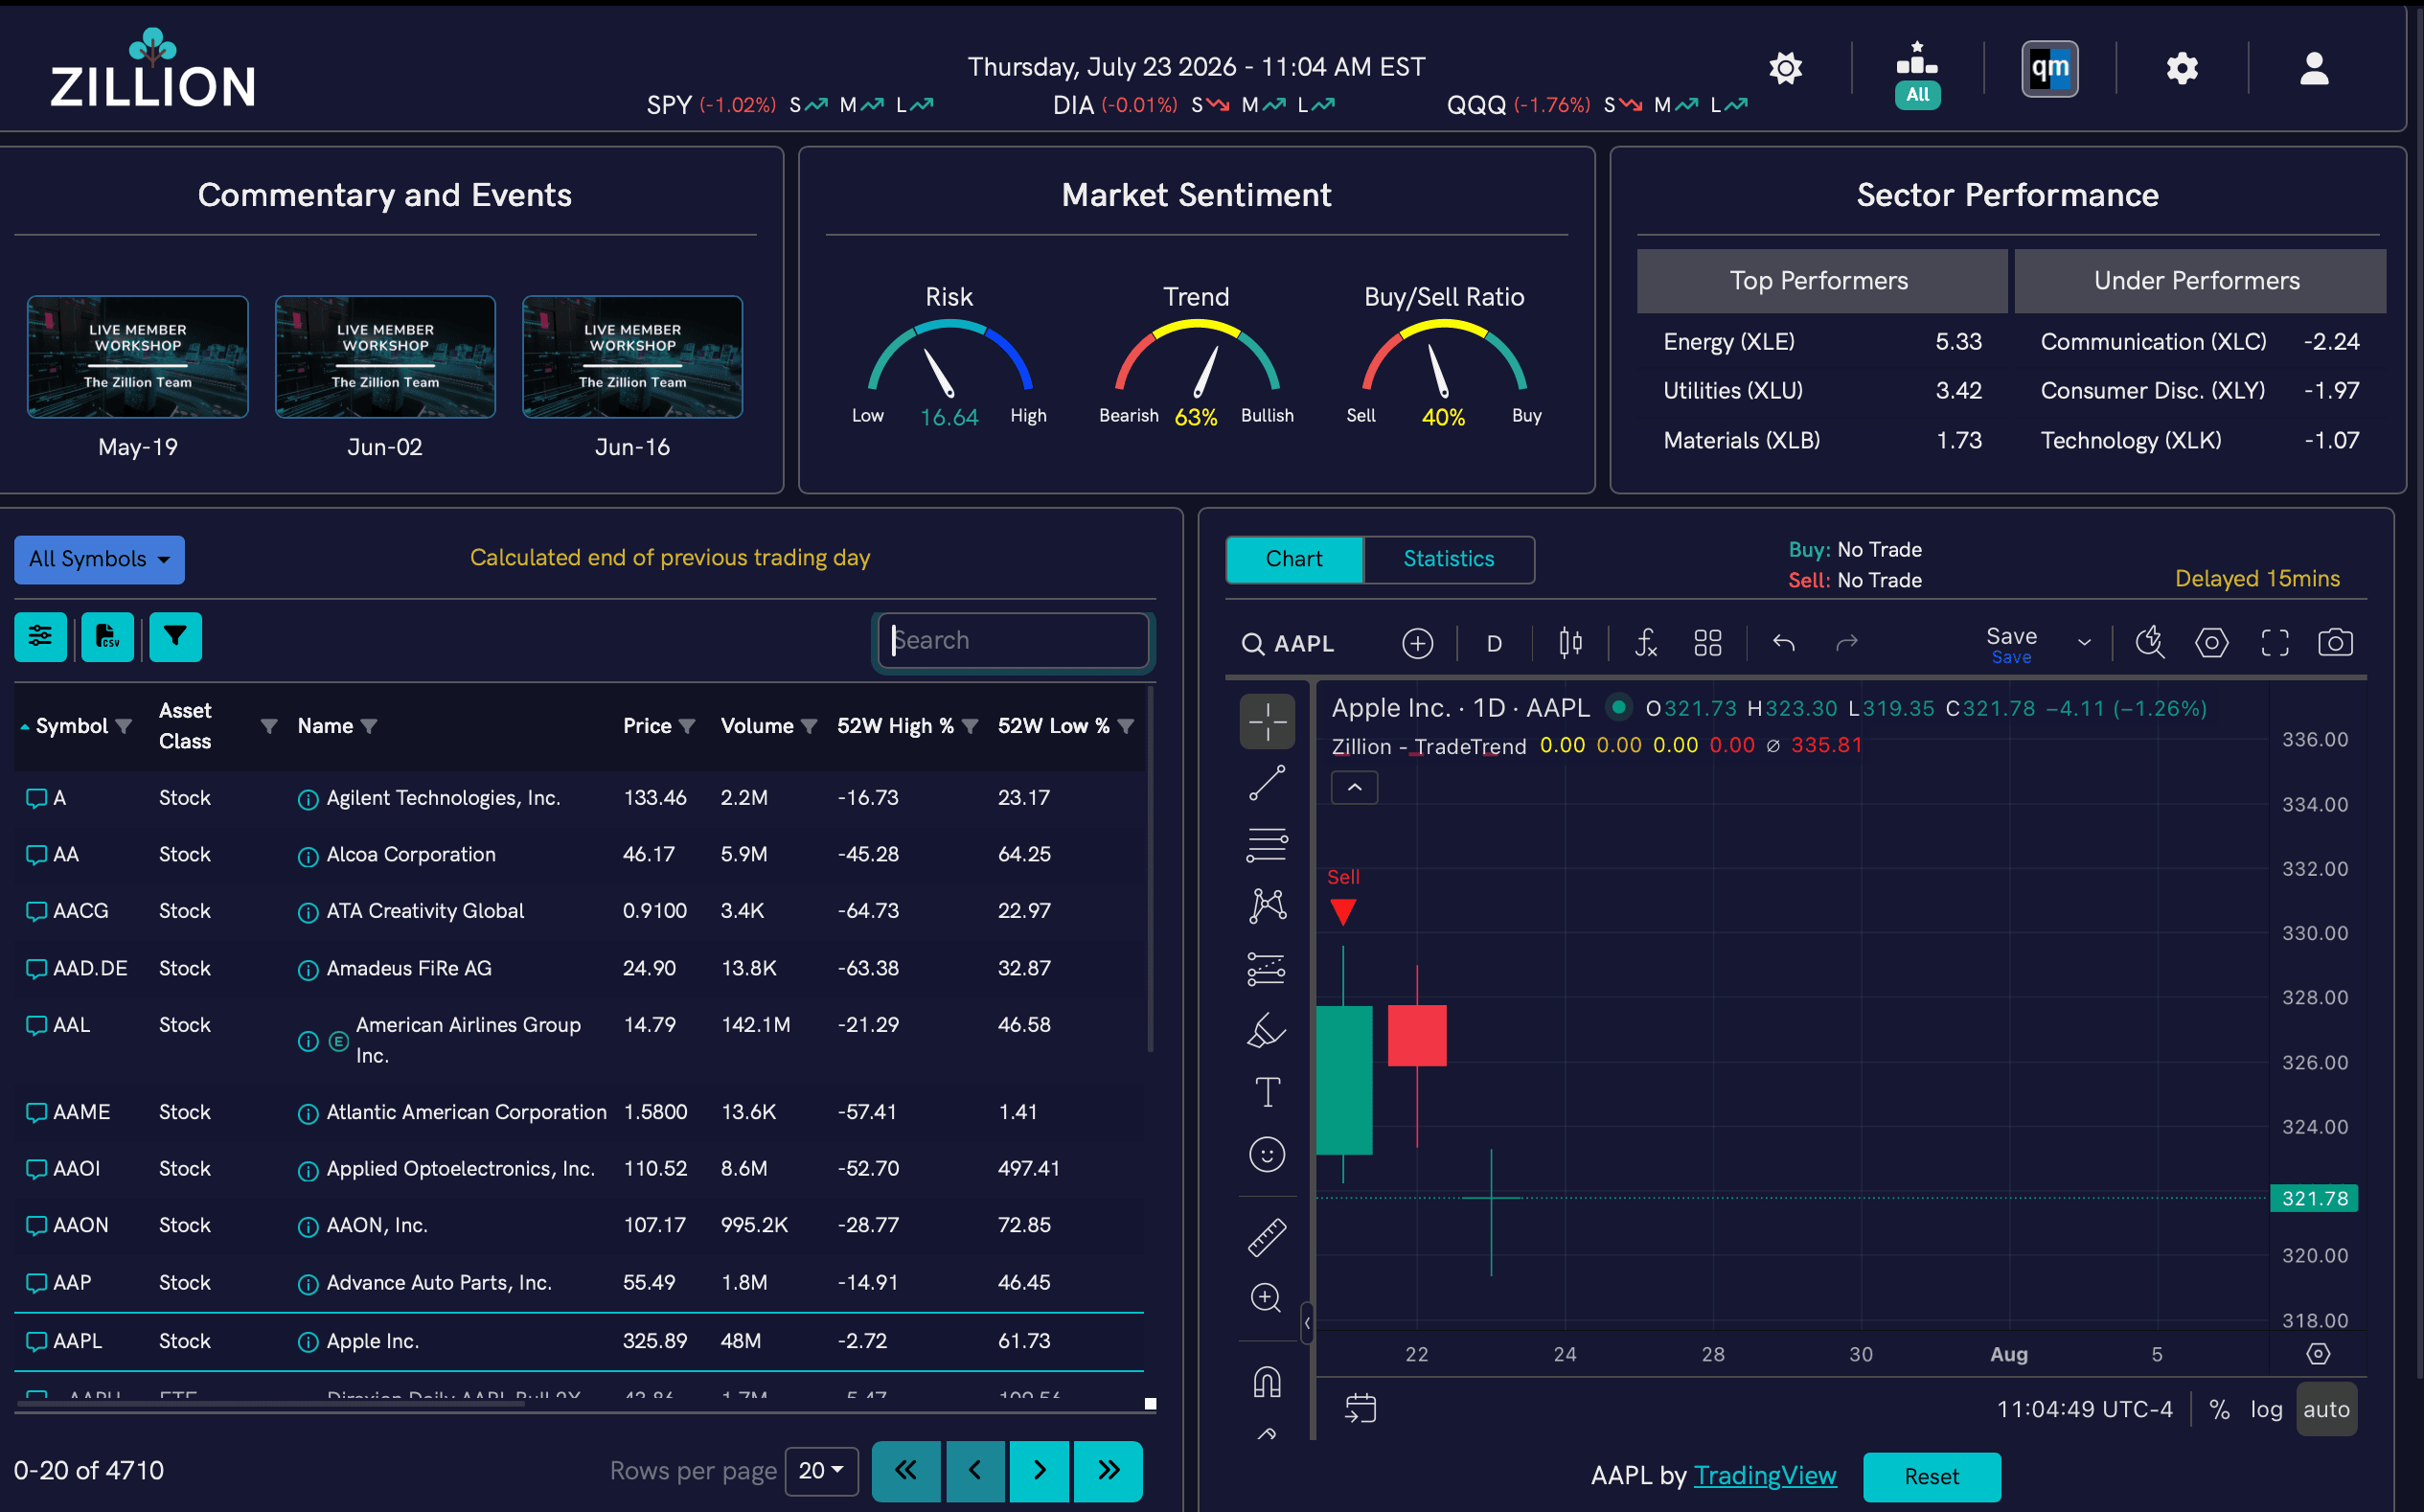Switch to the Statistics tab
The image size is (2424, 1512).
(x=1448, y=559)
